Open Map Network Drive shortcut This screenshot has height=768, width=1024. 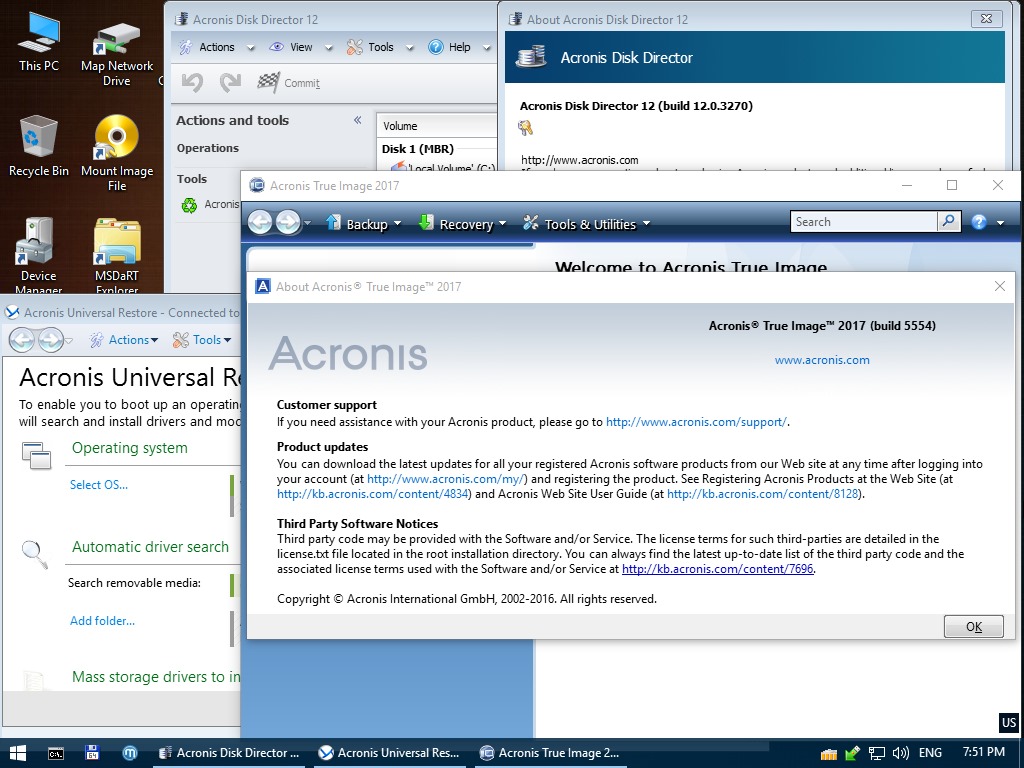[117, 56]
